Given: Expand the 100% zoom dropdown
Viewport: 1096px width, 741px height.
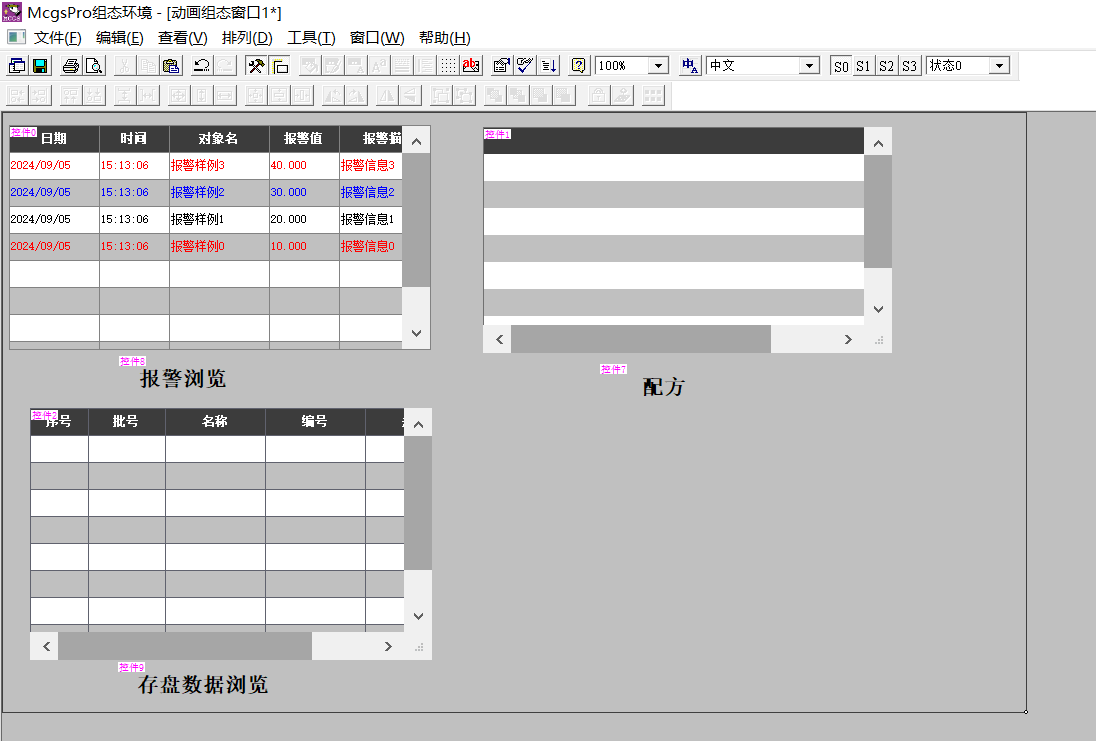Looking at the screenshot, I should (x=658, y=66).
